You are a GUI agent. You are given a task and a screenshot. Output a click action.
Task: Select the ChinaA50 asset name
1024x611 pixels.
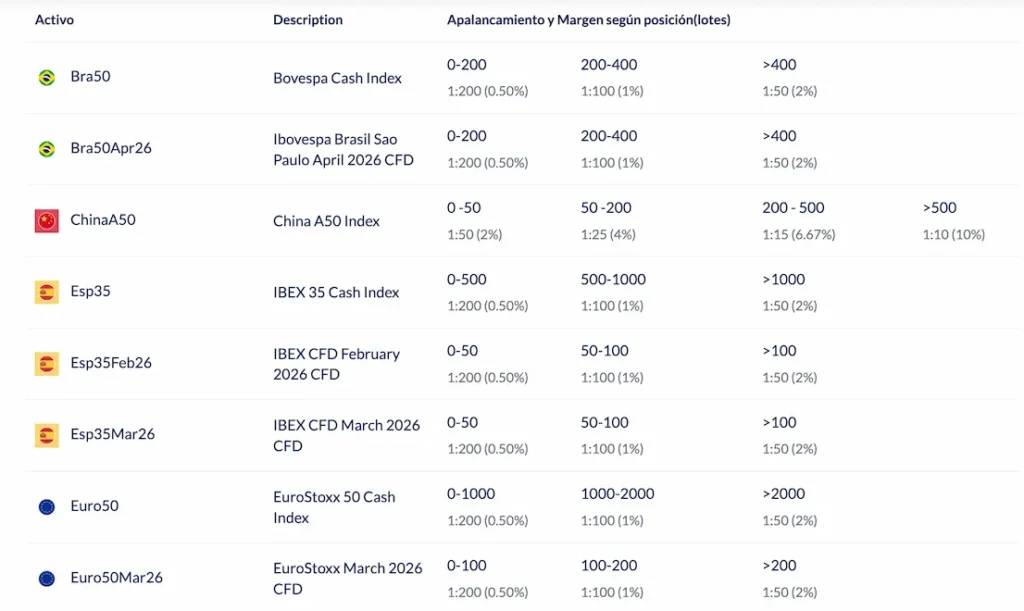(103, 220)
